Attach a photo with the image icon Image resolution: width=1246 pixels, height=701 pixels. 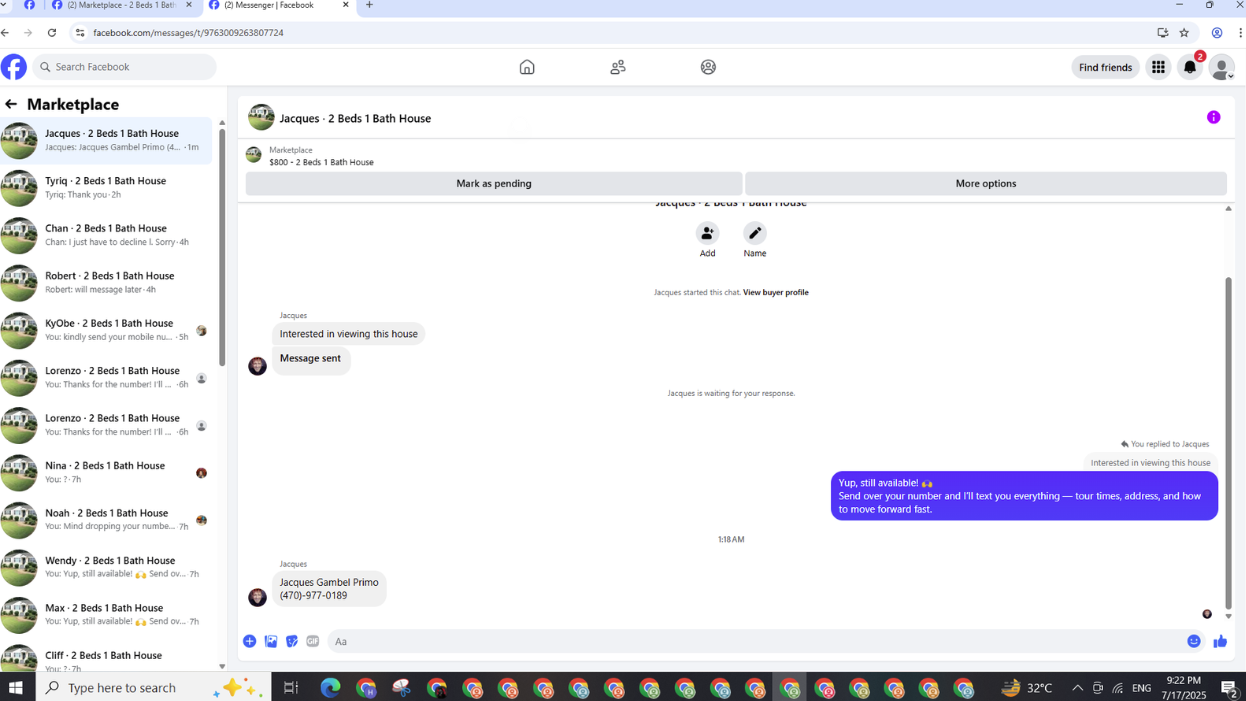coord(271,641)
